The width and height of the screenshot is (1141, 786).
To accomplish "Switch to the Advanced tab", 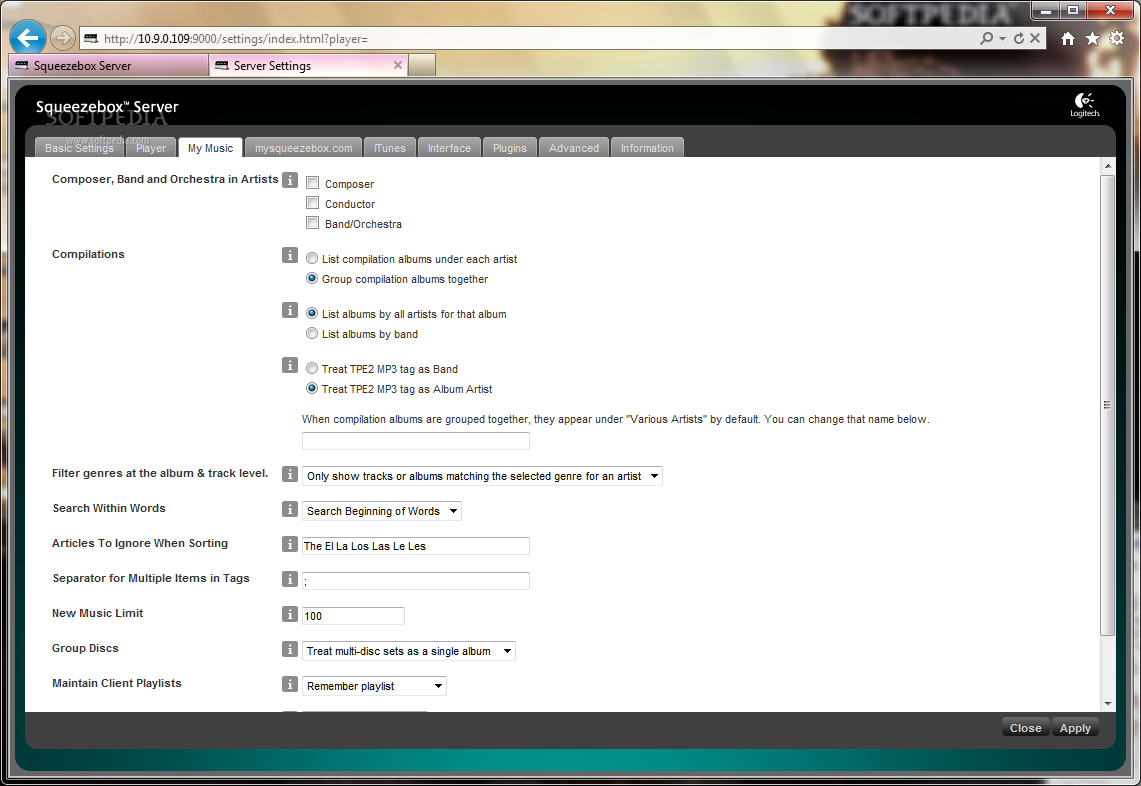I will (574, 148).
